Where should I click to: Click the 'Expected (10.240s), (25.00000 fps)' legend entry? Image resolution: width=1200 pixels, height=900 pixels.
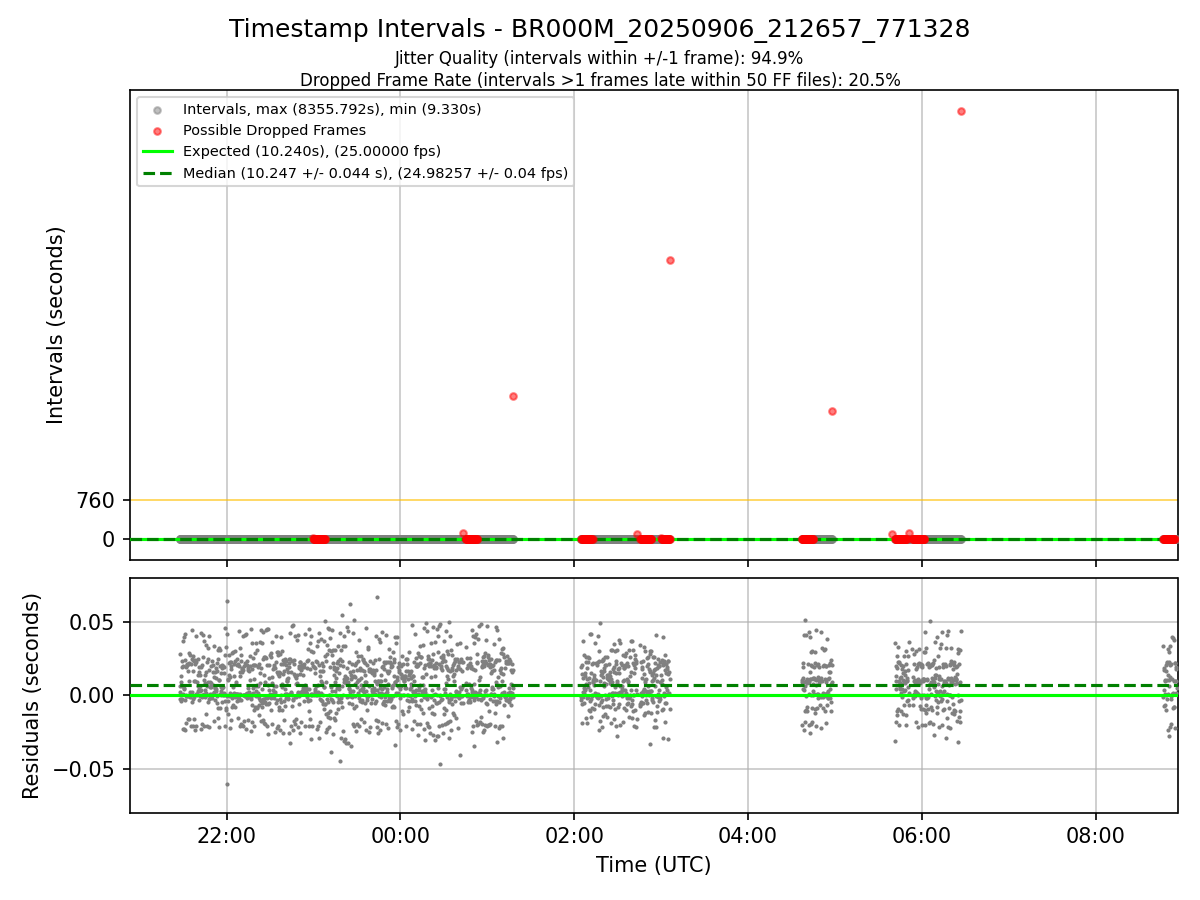click(312, 151)
